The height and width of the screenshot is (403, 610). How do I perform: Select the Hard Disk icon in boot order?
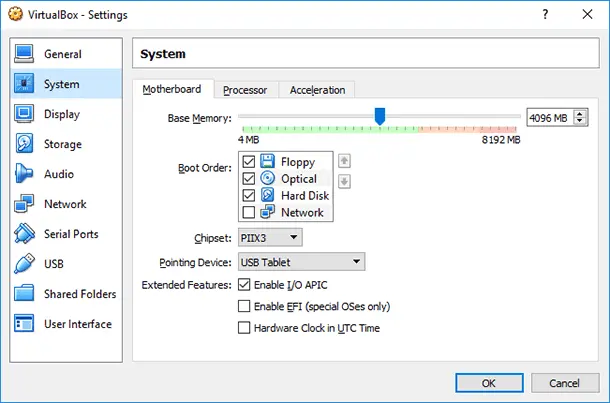coord(267,195)
